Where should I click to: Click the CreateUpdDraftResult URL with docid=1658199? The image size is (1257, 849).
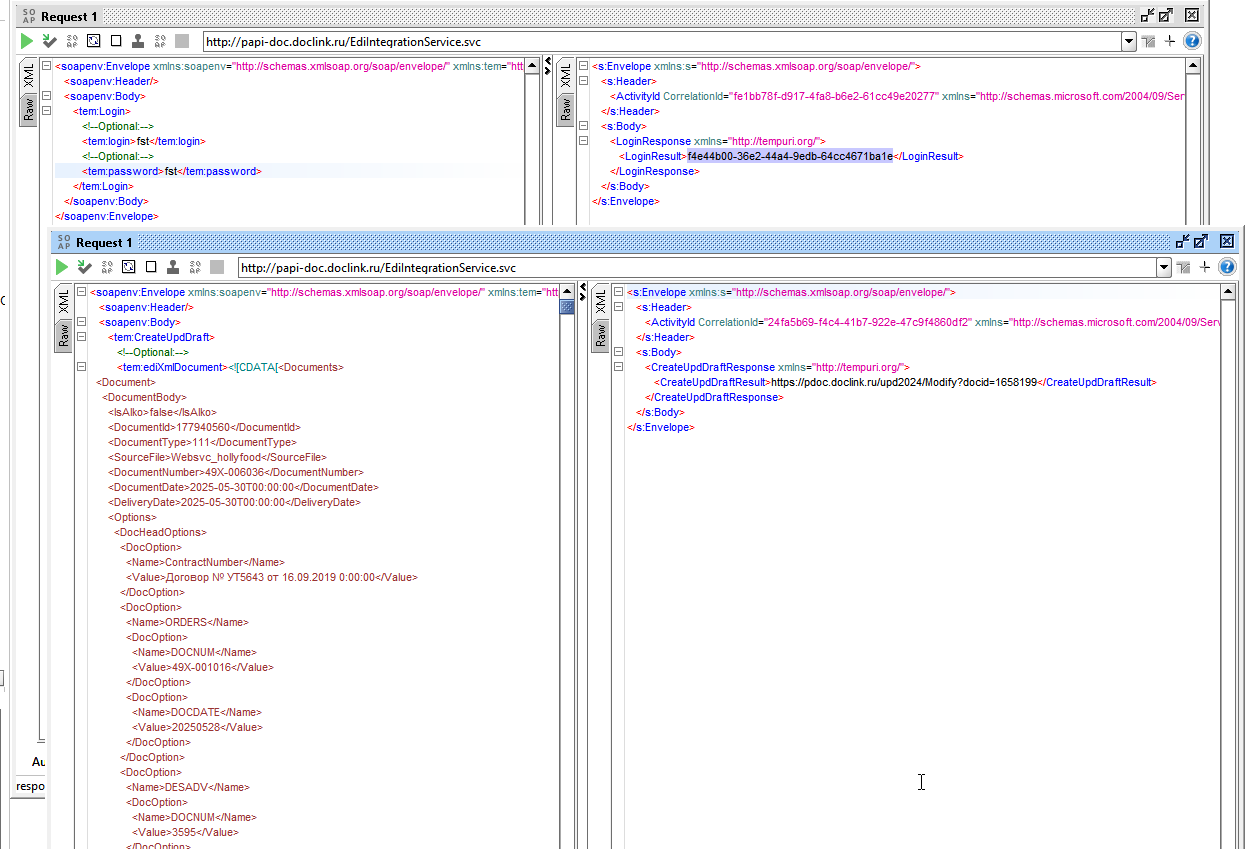pos(903,382)
